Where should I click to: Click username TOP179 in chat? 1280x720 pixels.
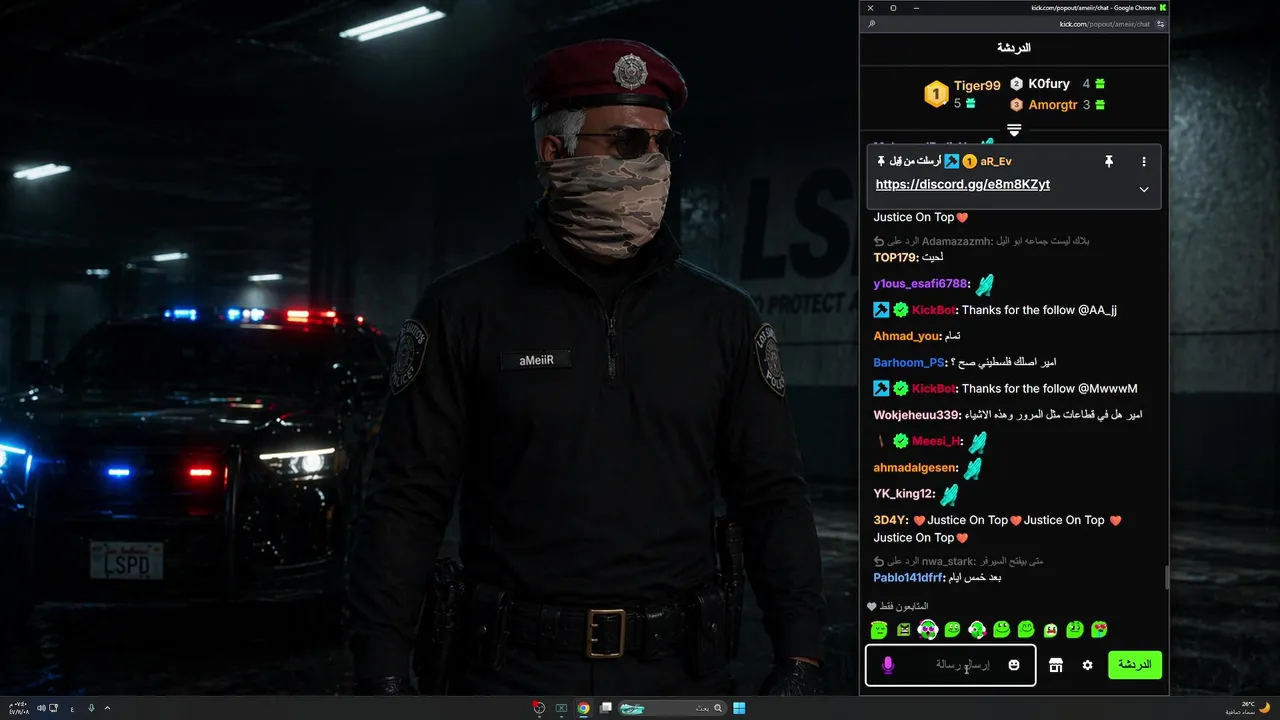pyautogui.click(x=895, y=257)
